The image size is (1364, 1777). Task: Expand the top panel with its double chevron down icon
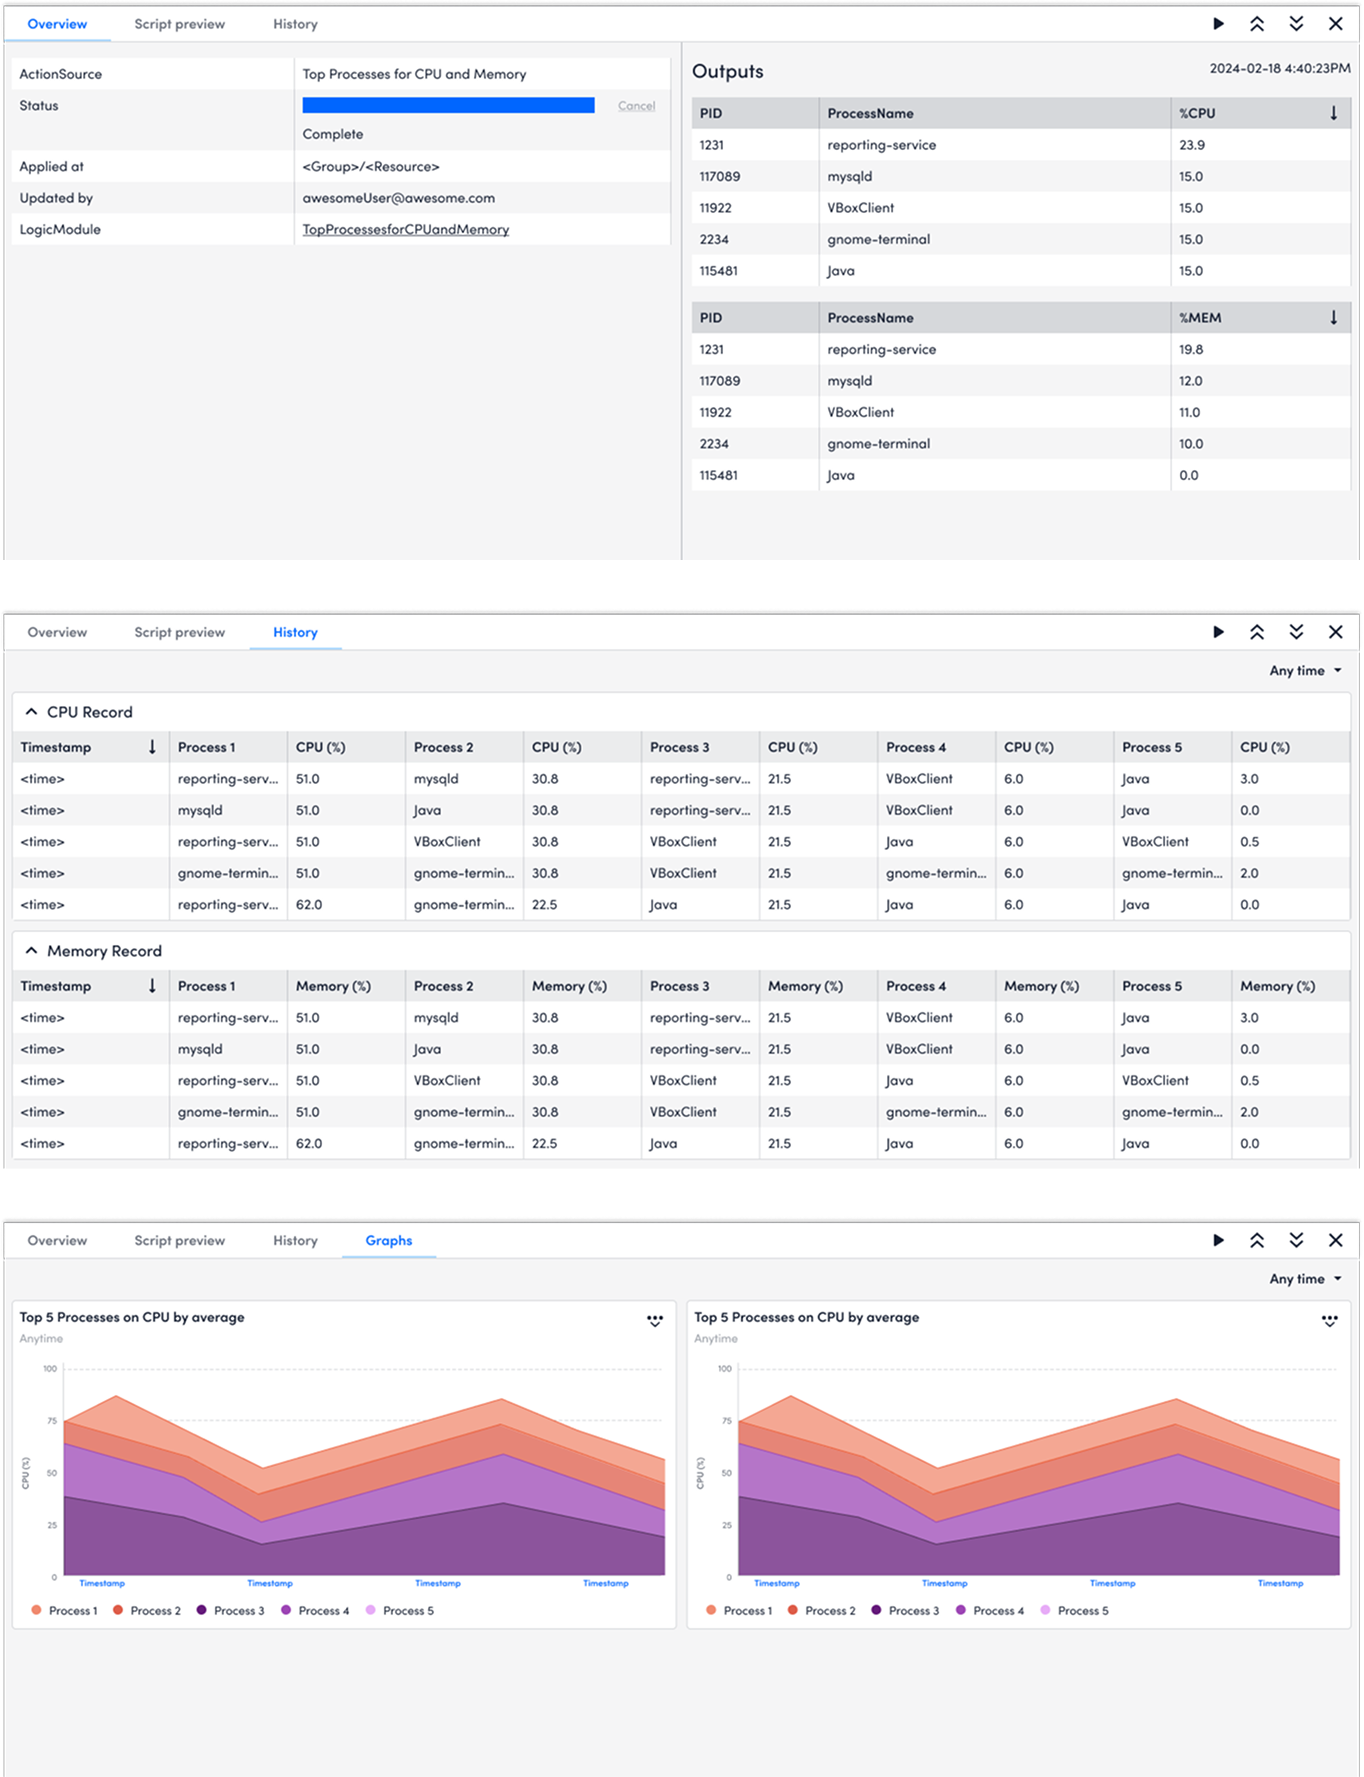(1296, 23)
